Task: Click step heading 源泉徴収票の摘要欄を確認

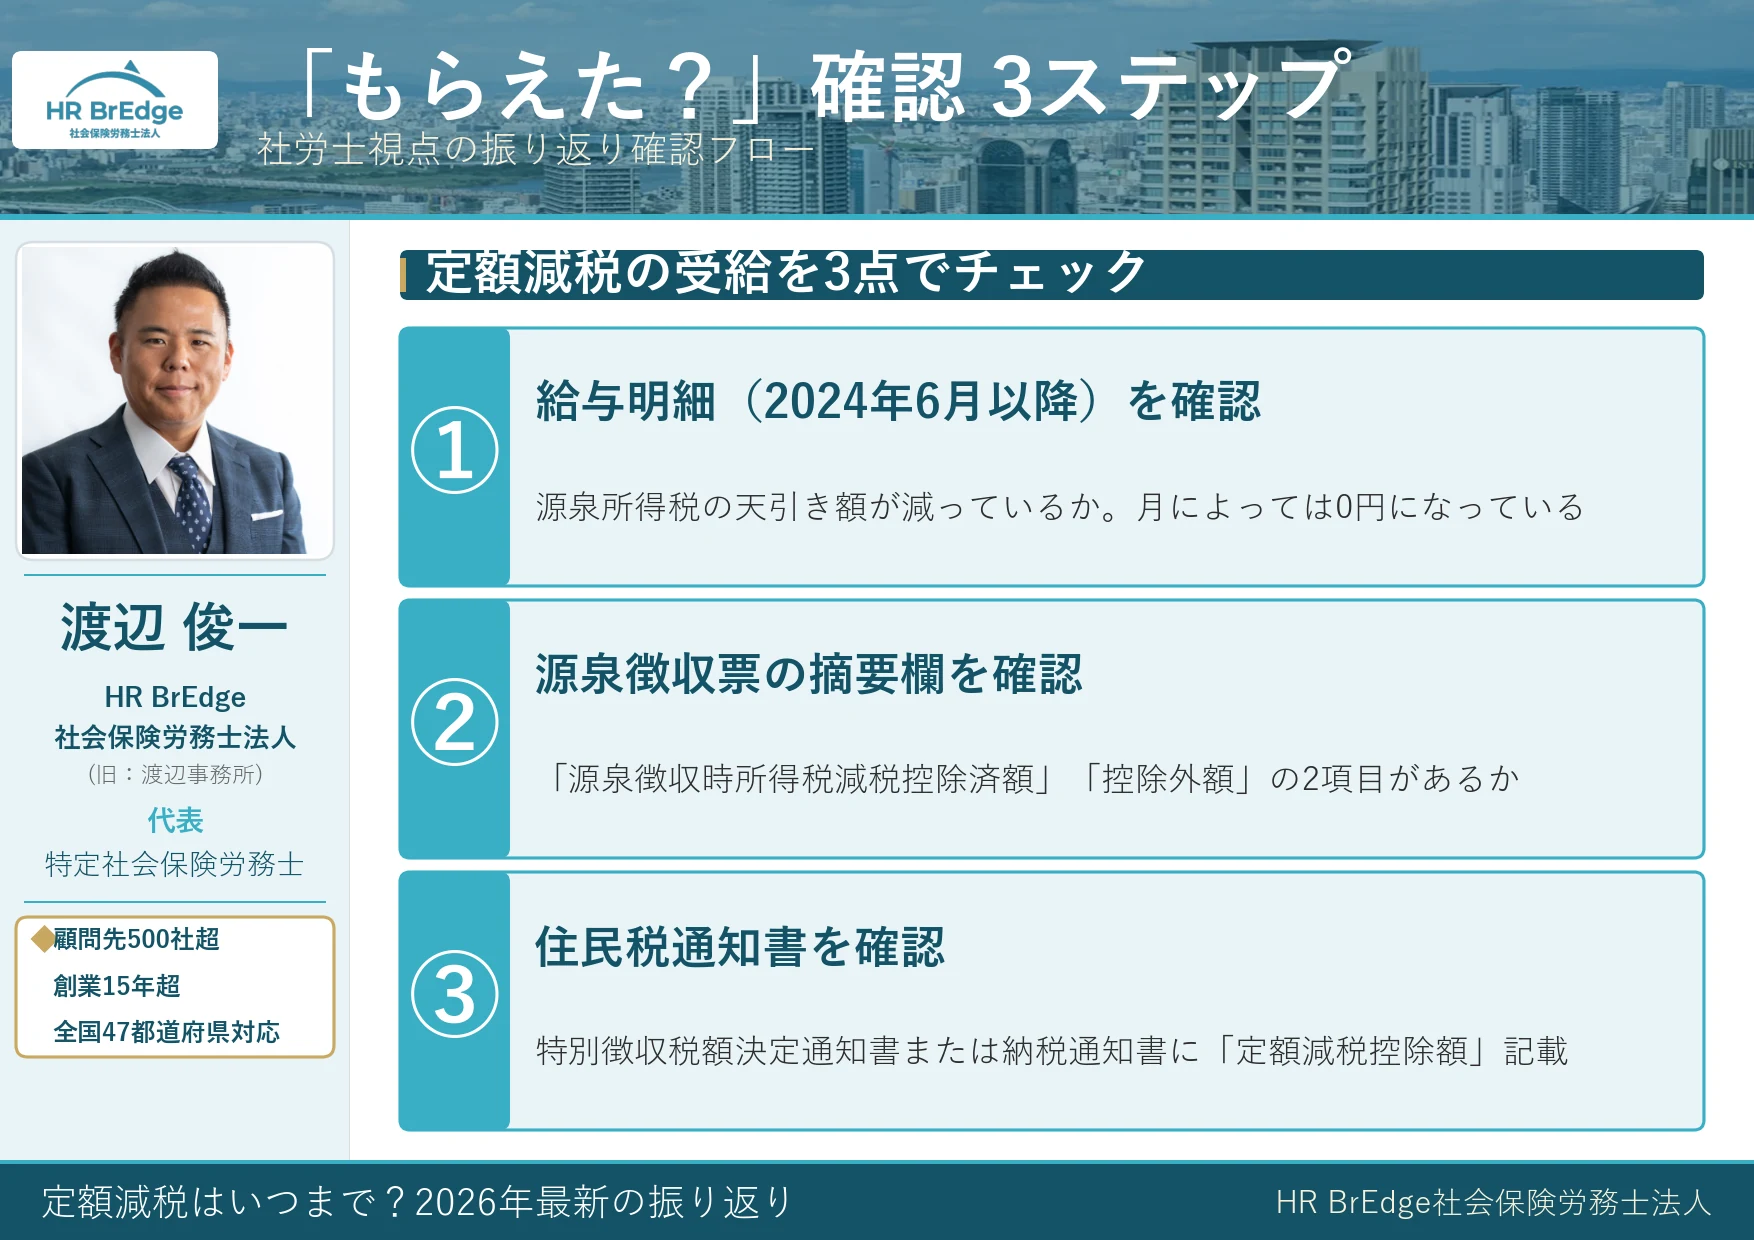Action: coord(808,674)
